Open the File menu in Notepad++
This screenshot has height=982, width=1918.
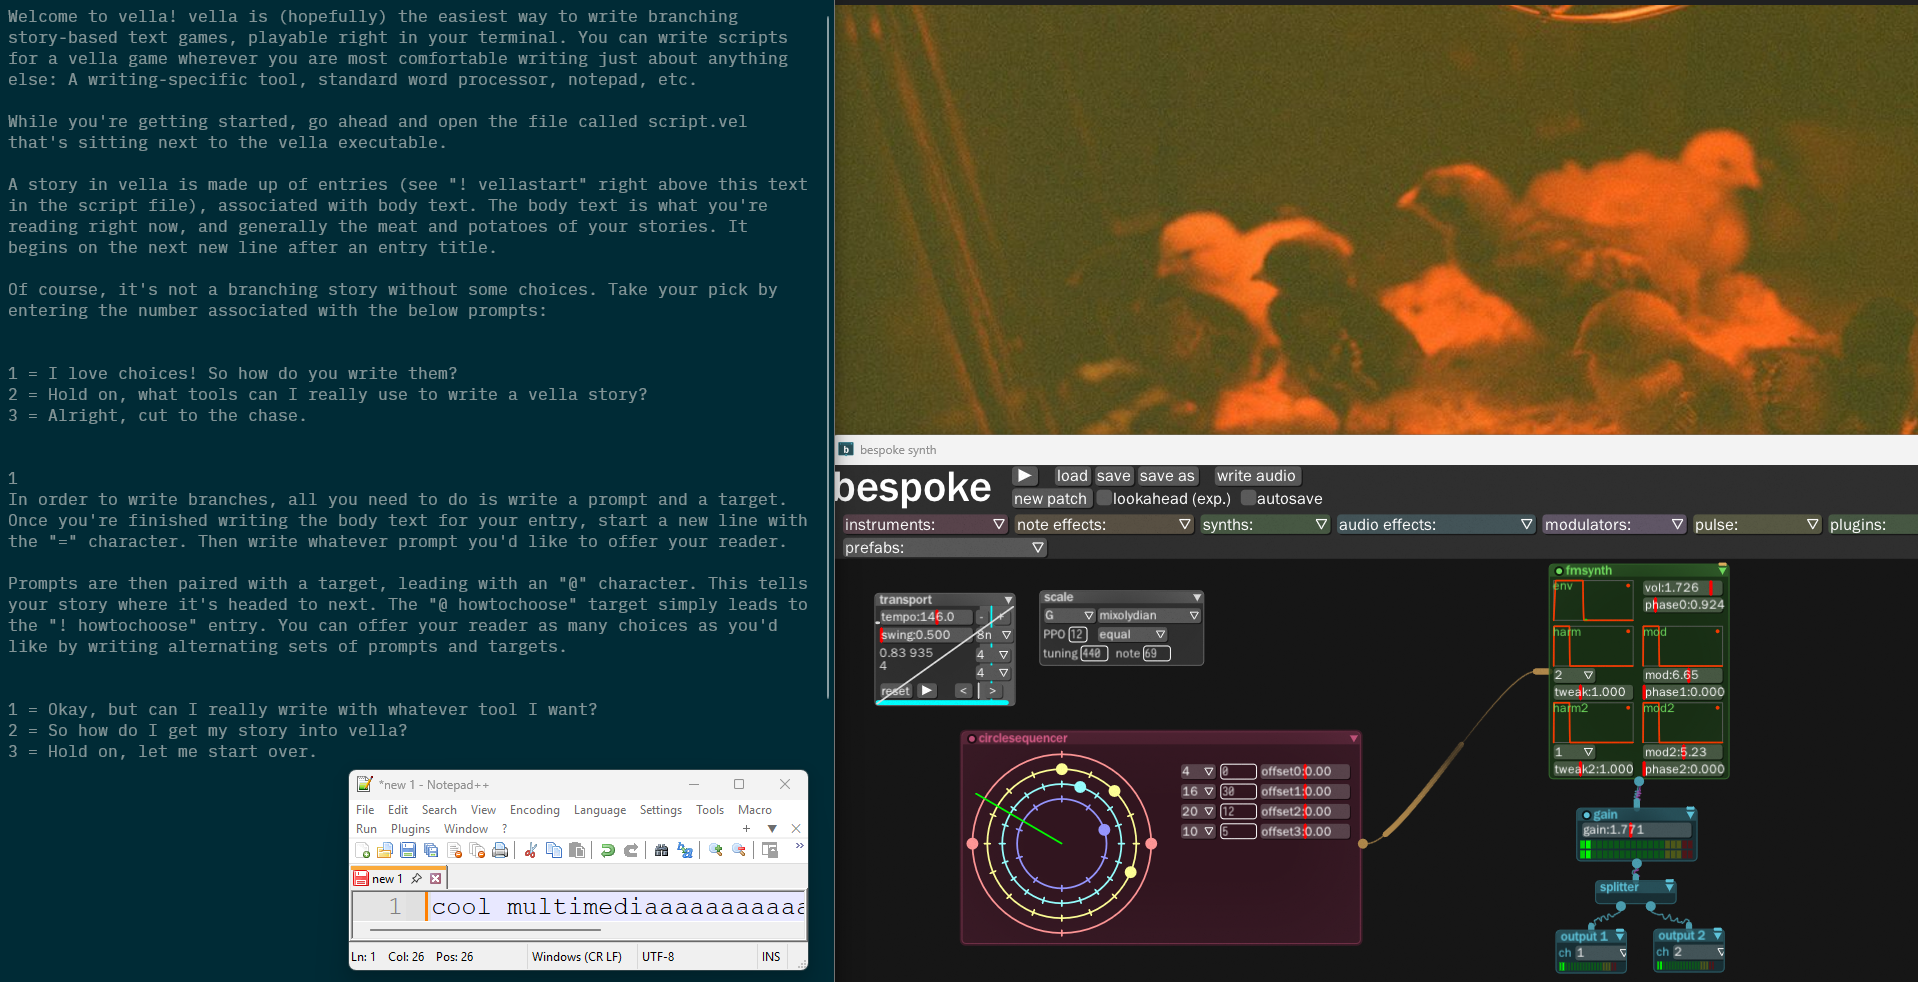(365, 810)
